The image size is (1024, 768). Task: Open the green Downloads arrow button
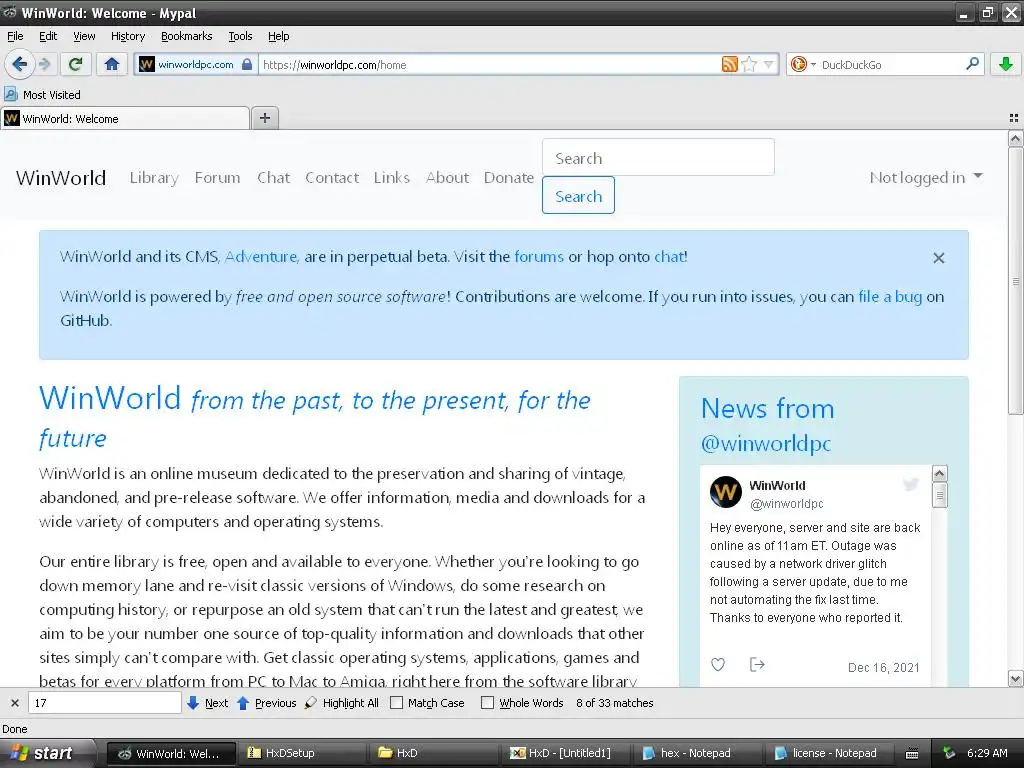(1006, 64)
